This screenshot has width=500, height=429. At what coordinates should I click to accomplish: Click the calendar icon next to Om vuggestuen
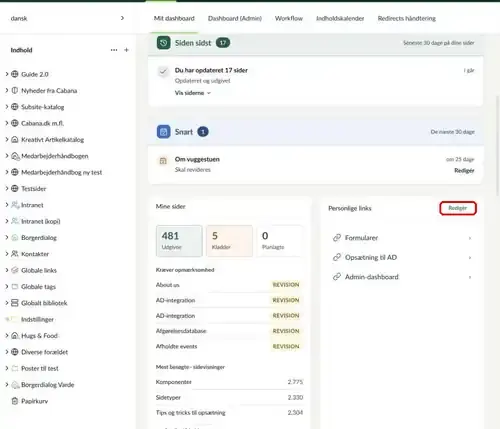click(163, 161)
